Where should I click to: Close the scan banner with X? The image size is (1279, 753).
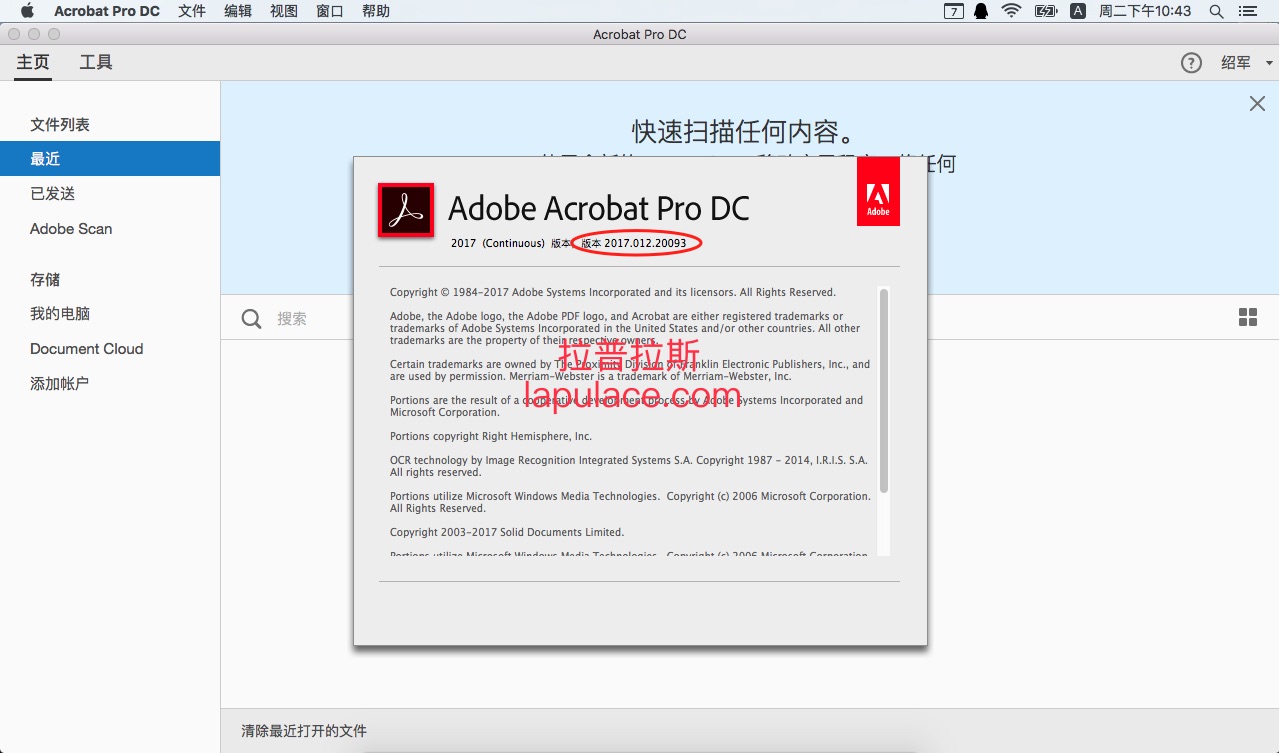(1258, 104)
